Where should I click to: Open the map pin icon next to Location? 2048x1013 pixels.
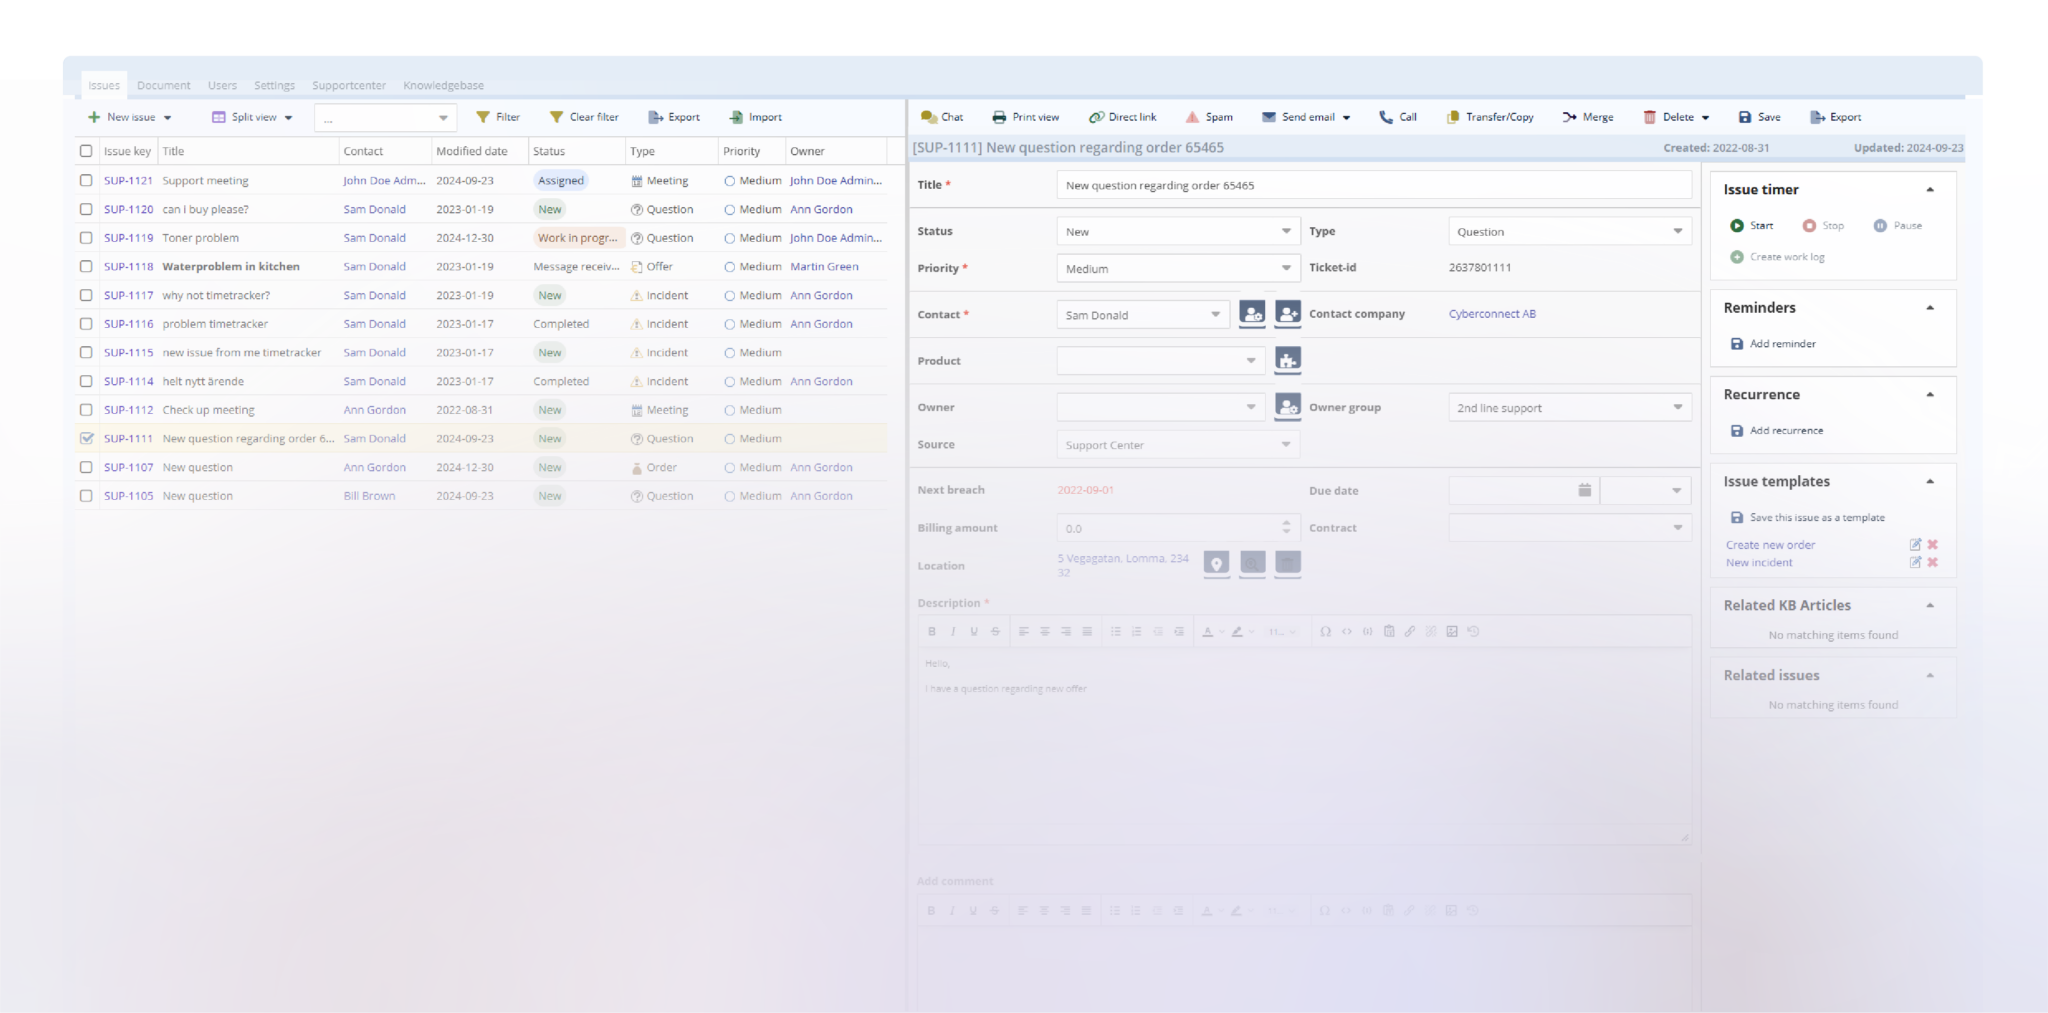[1216, 563]
